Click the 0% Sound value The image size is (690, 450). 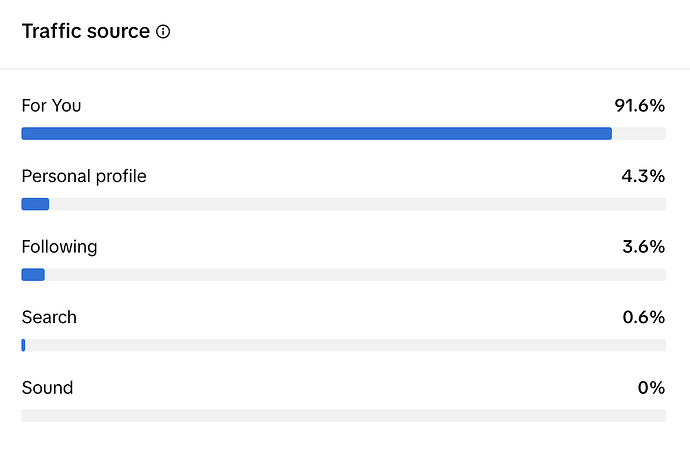coord(651,388)
